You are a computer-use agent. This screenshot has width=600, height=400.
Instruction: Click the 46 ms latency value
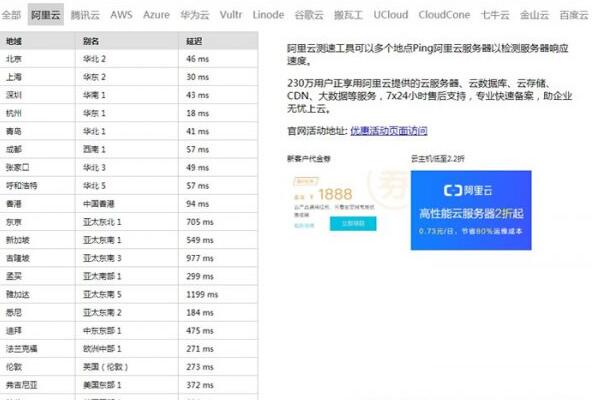(x=197, y=59)
